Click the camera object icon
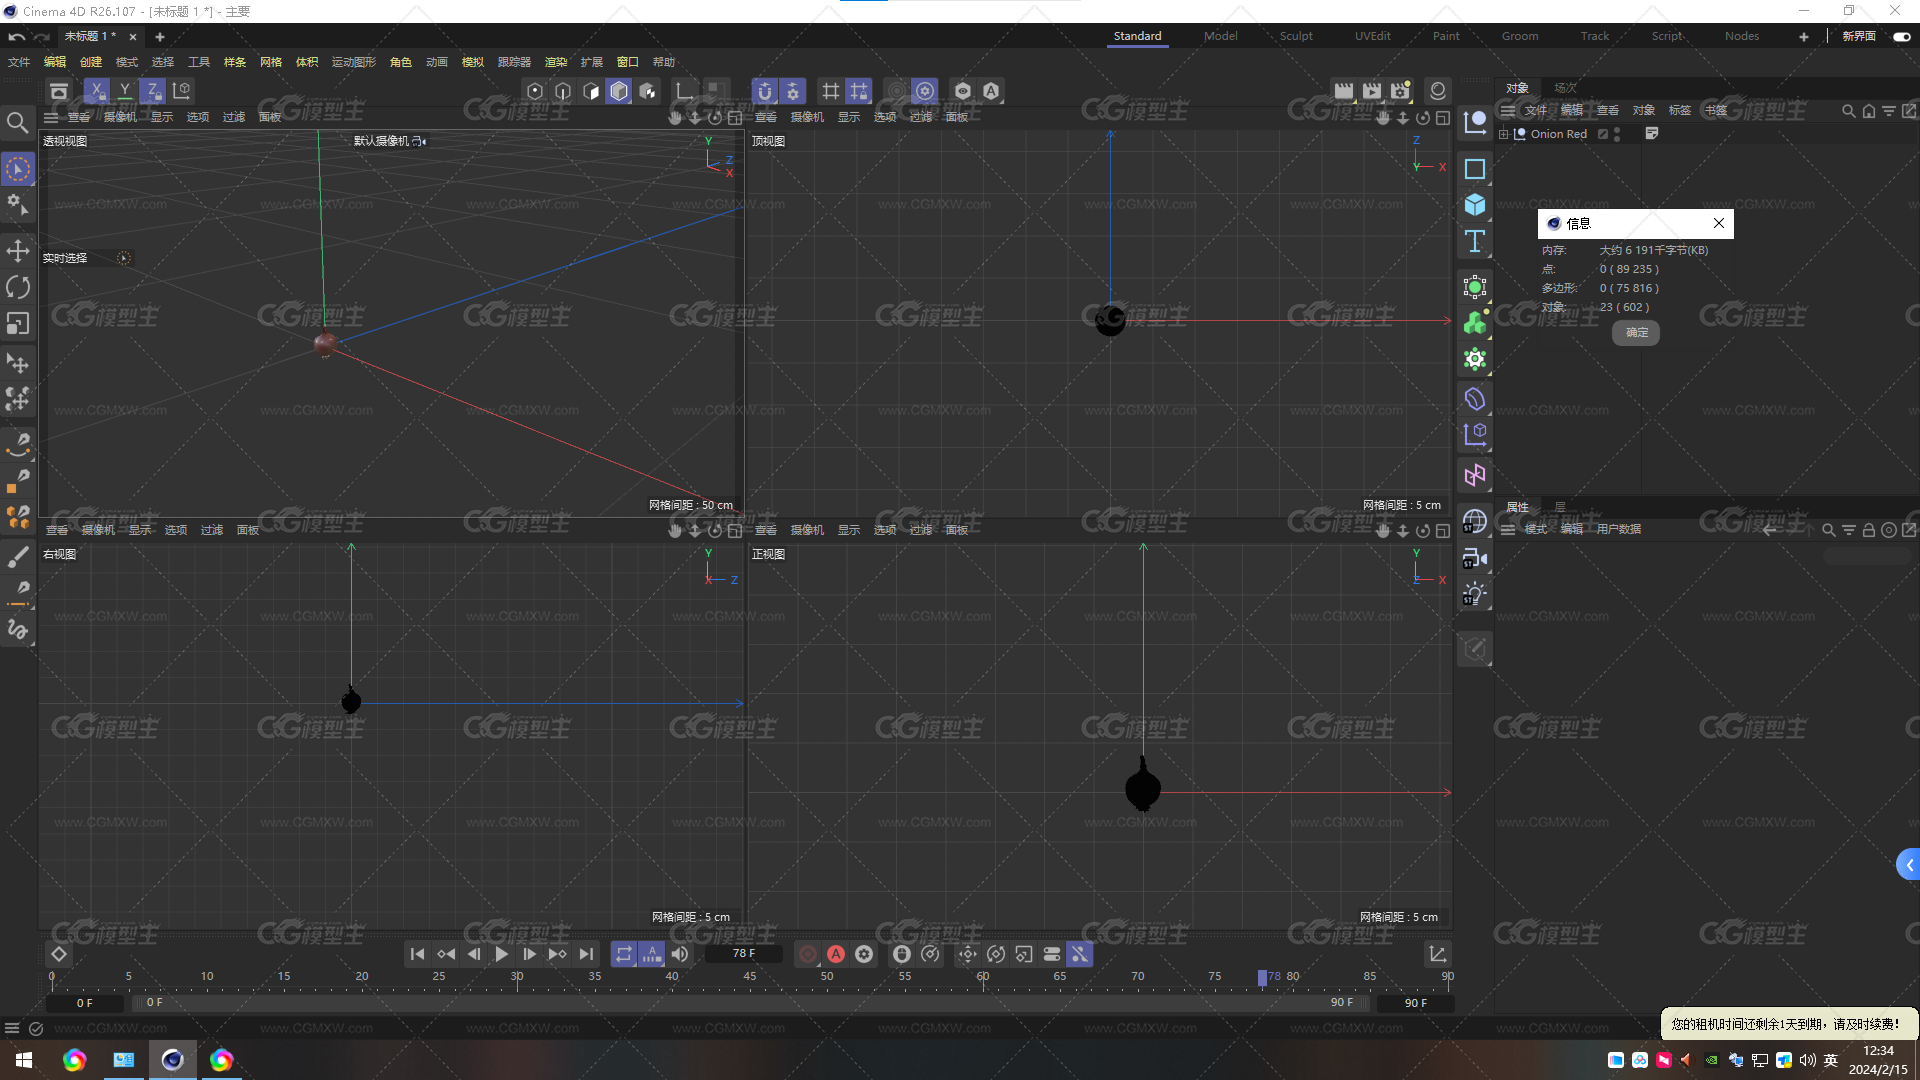 (x=1475, y=558)
